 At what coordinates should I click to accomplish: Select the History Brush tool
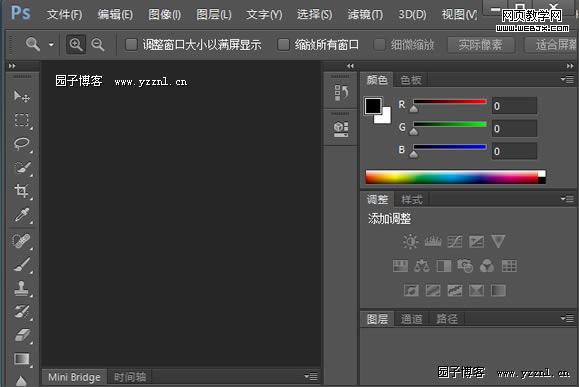click(x=21, y=312)
